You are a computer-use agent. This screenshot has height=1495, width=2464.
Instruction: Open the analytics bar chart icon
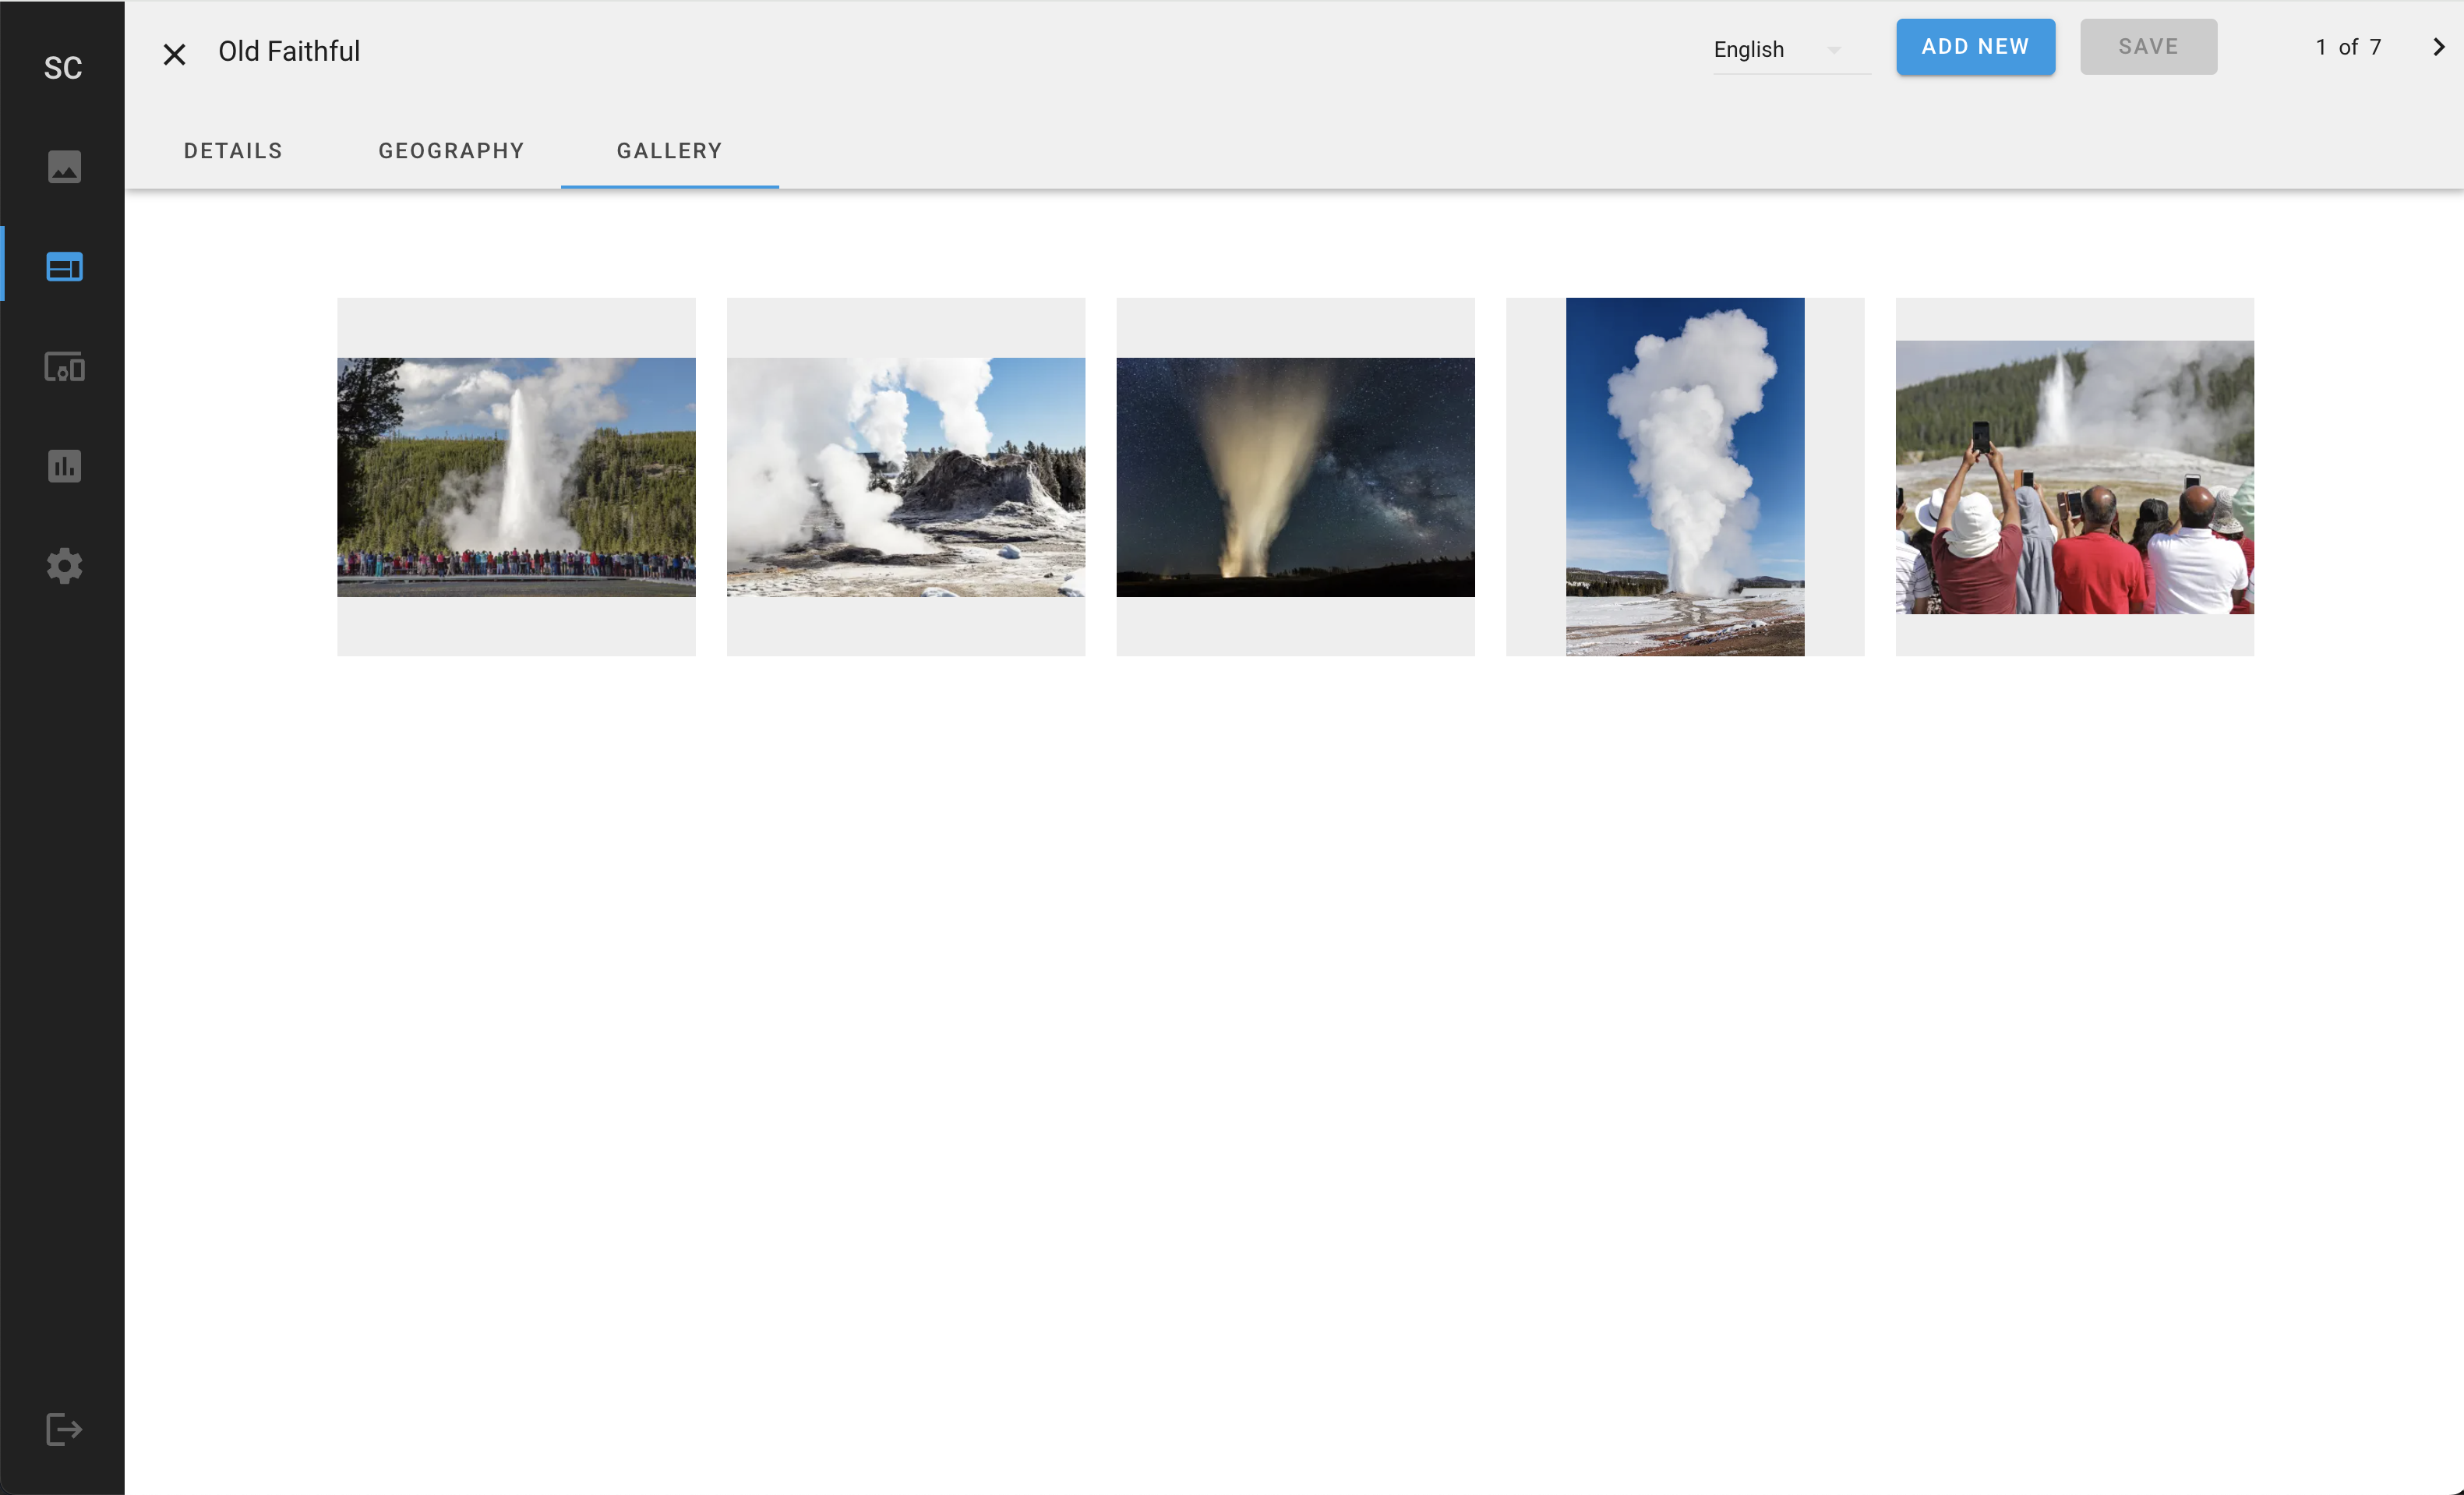pyautogui.click(x=64, y=466)
